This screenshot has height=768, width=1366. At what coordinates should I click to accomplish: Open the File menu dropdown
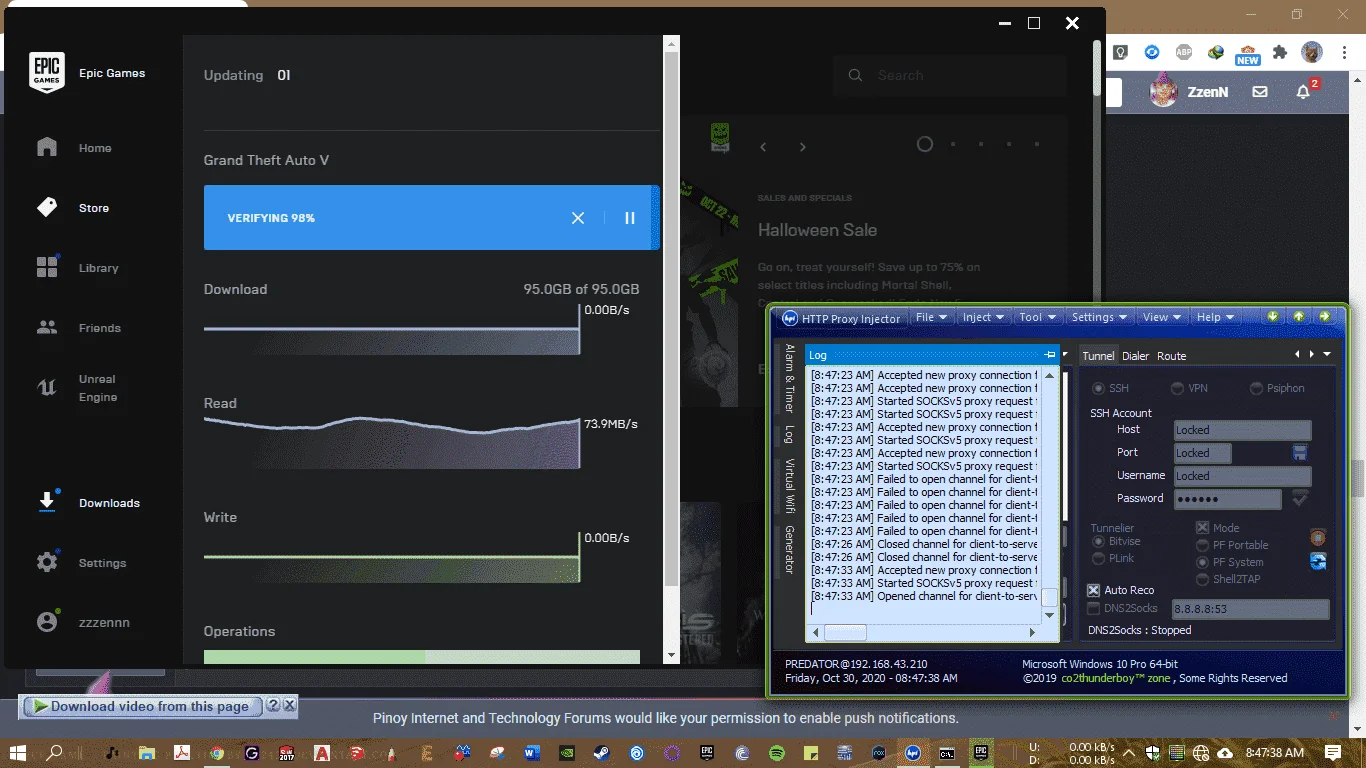pos(932,317)
